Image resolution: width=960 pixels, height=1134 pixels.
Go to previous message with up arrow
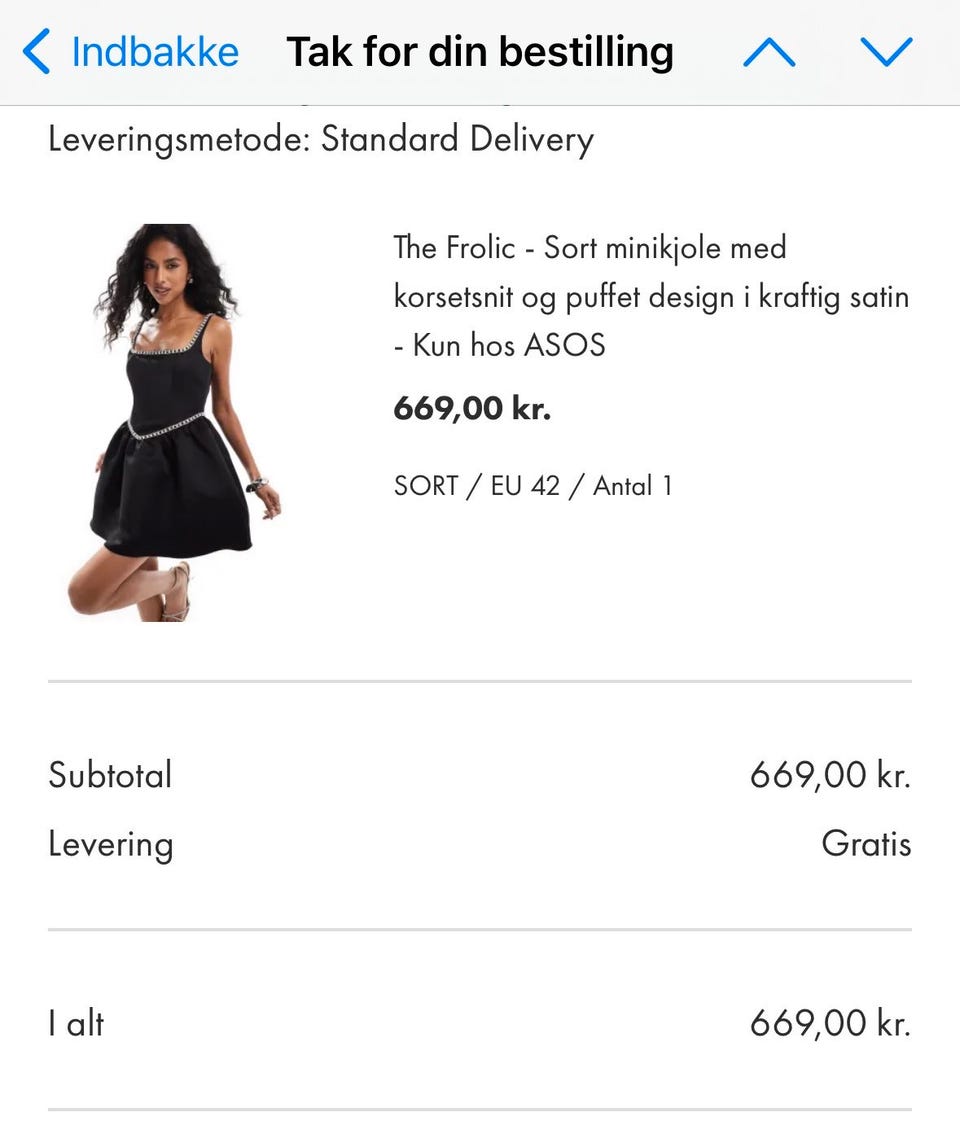click(769, 52)
